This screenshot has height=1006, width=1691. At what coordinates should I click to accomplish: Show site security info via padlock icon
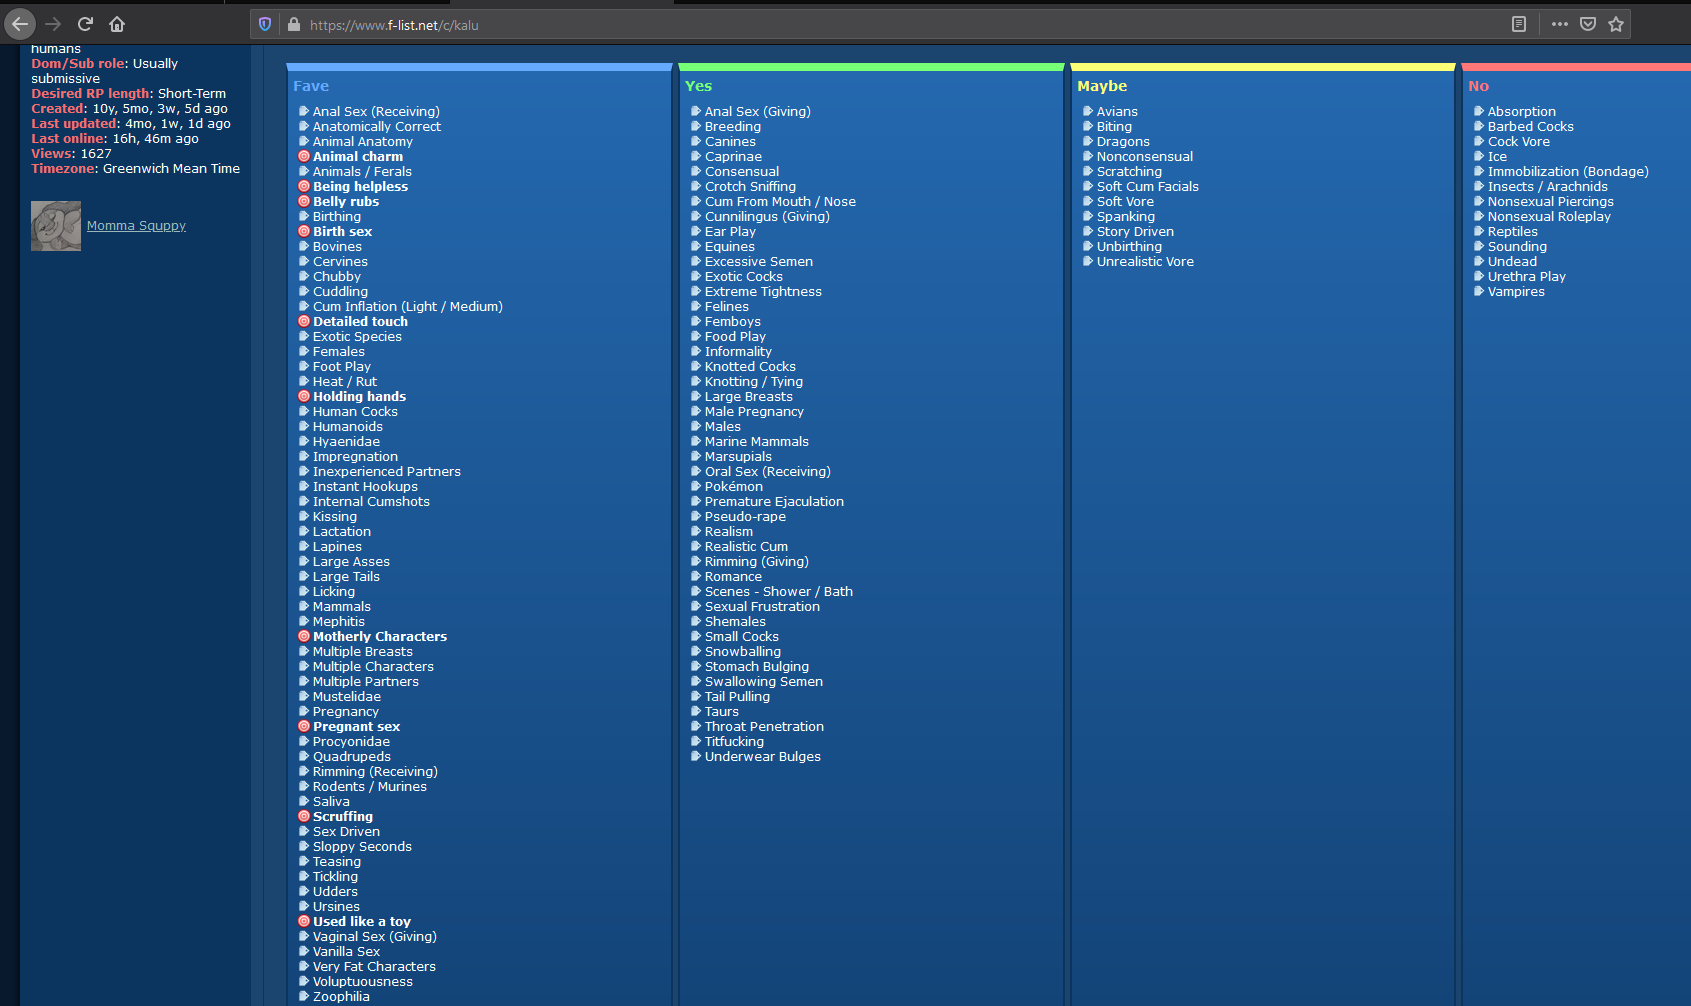(294, 24)
